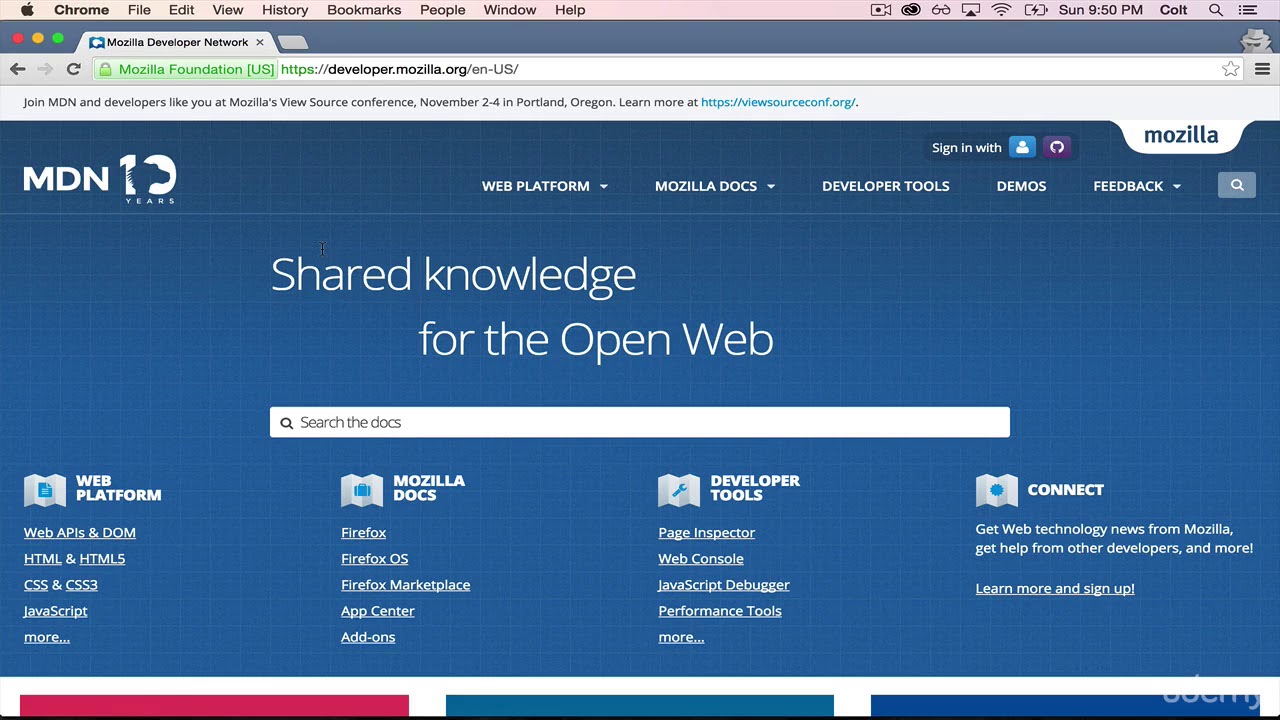Click more link under Developer Tools
Viewport: 1280px width, 720px height.
[681, 637]
